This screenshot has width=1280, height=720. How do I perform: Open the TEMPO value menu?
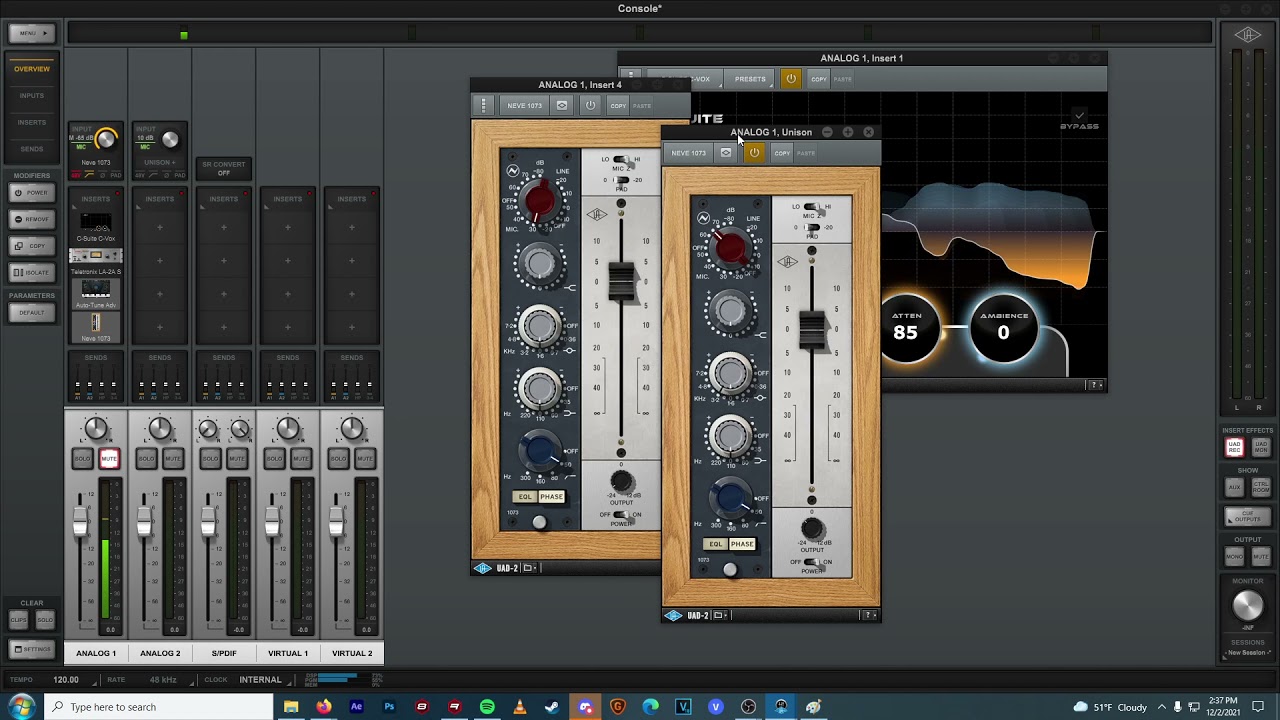click(x=66, y=680)
